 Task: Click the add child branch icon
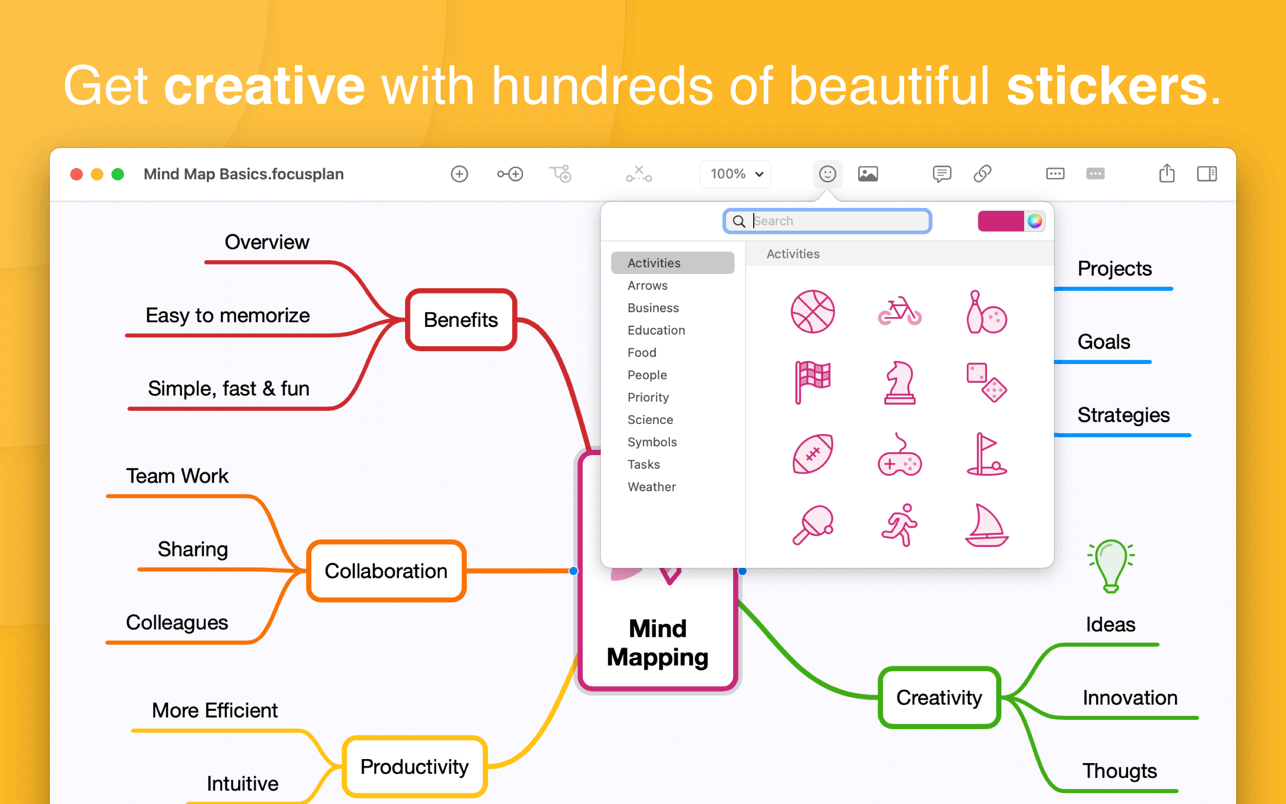pos(561,174)
